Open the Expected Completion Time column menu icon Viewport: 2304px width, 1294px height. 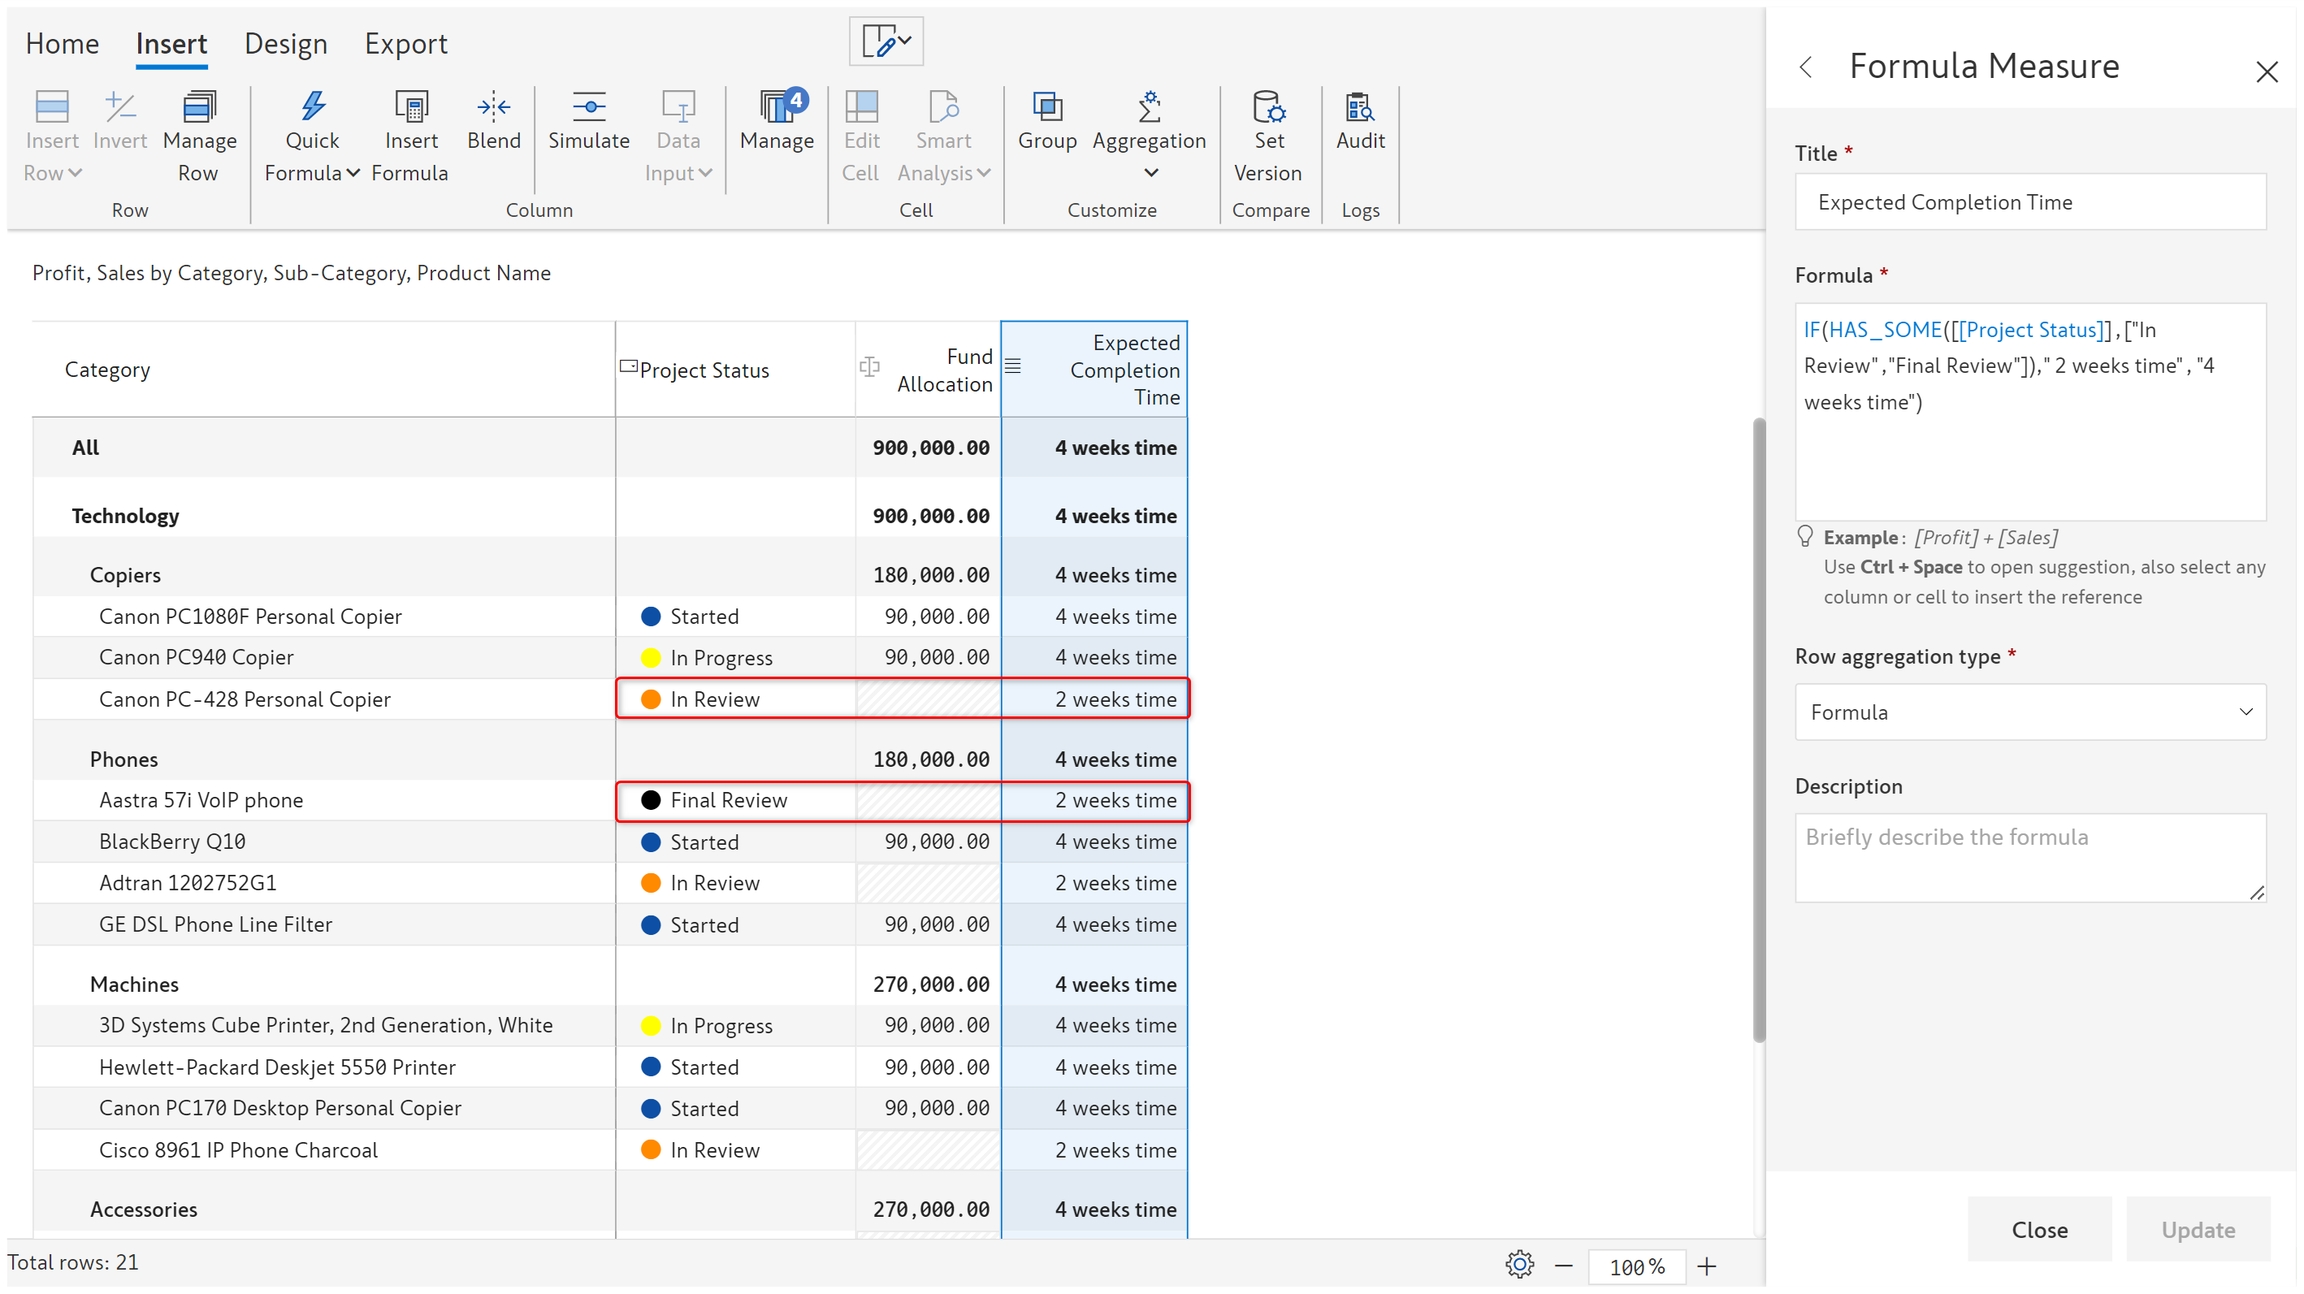(x=1013, y=367)
